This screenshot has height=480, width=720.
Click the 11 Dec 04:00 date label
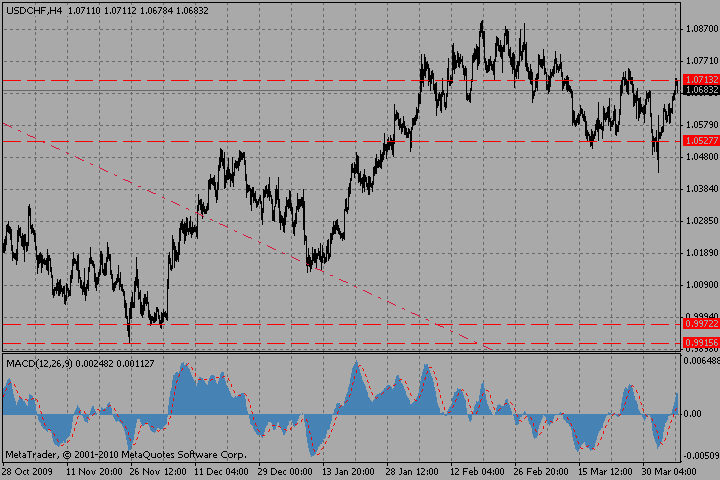[x=221, y=472]
